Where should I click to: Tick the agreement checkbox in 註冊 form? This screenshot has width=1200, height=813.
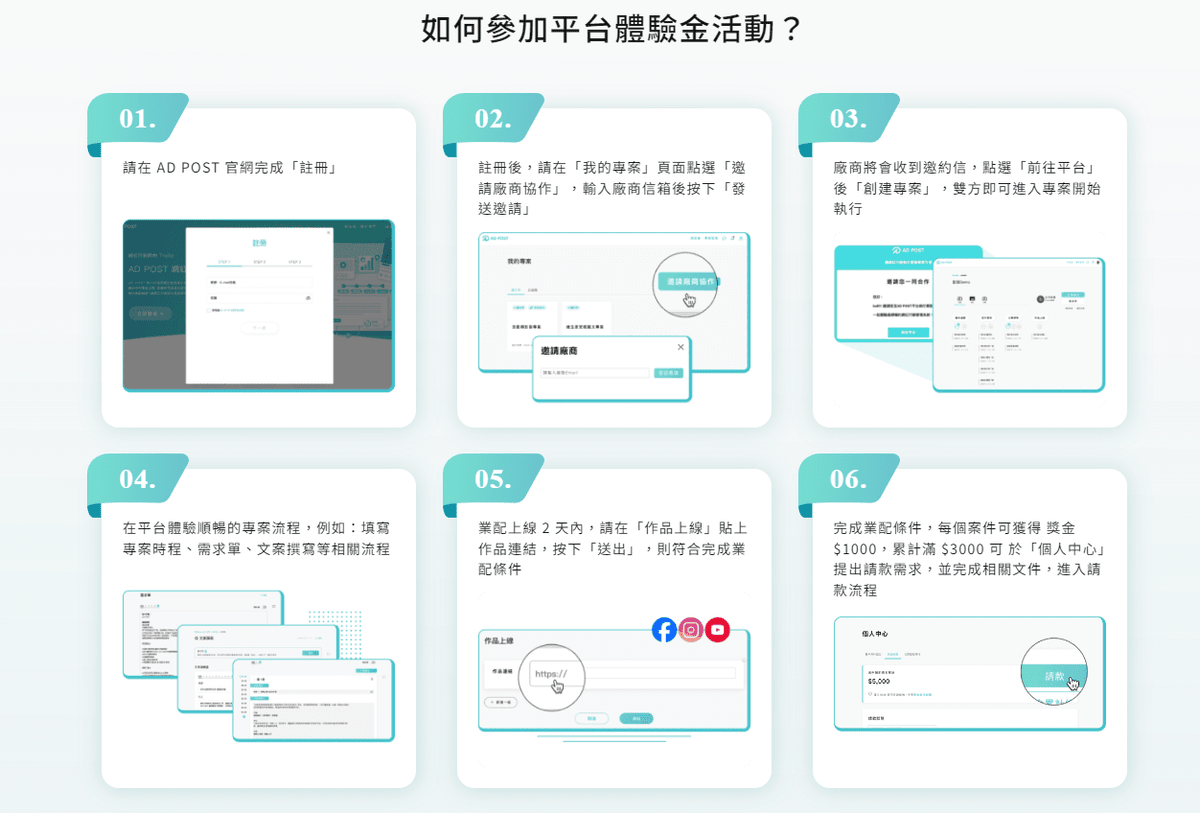(210, 311)
